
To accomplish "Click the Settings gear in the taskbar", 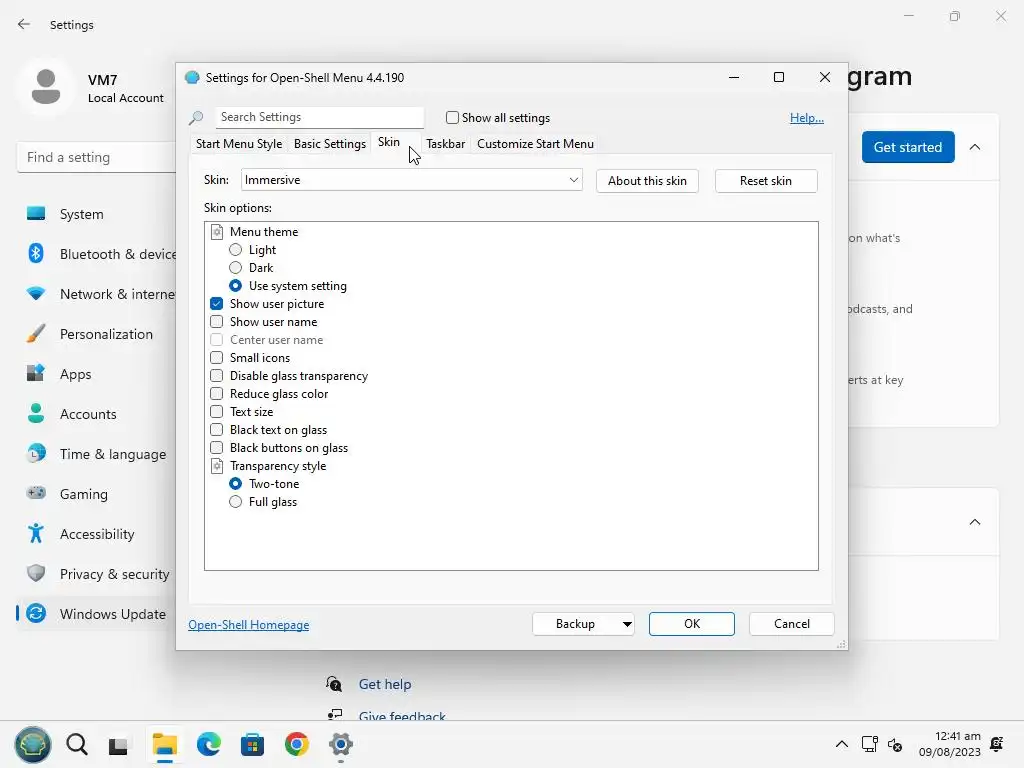I will point(341,744).
